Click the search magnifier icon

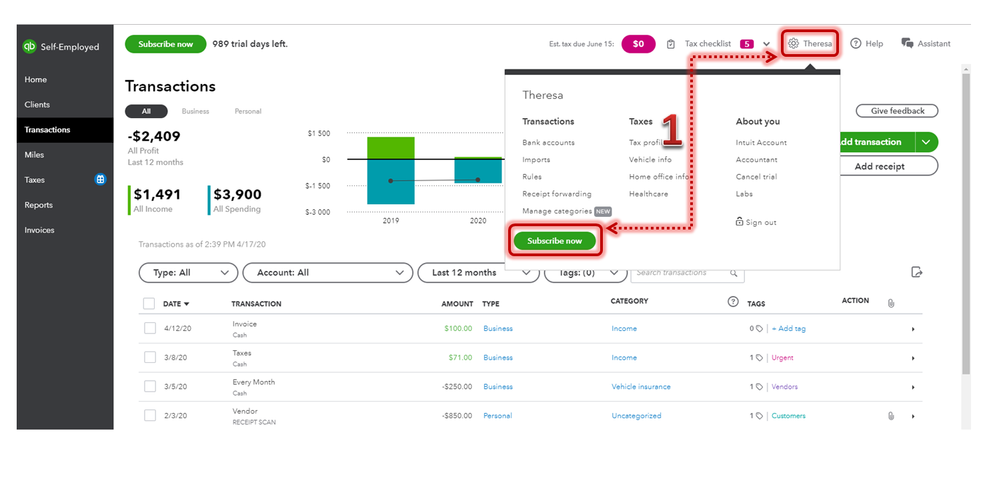click(733, 273)
